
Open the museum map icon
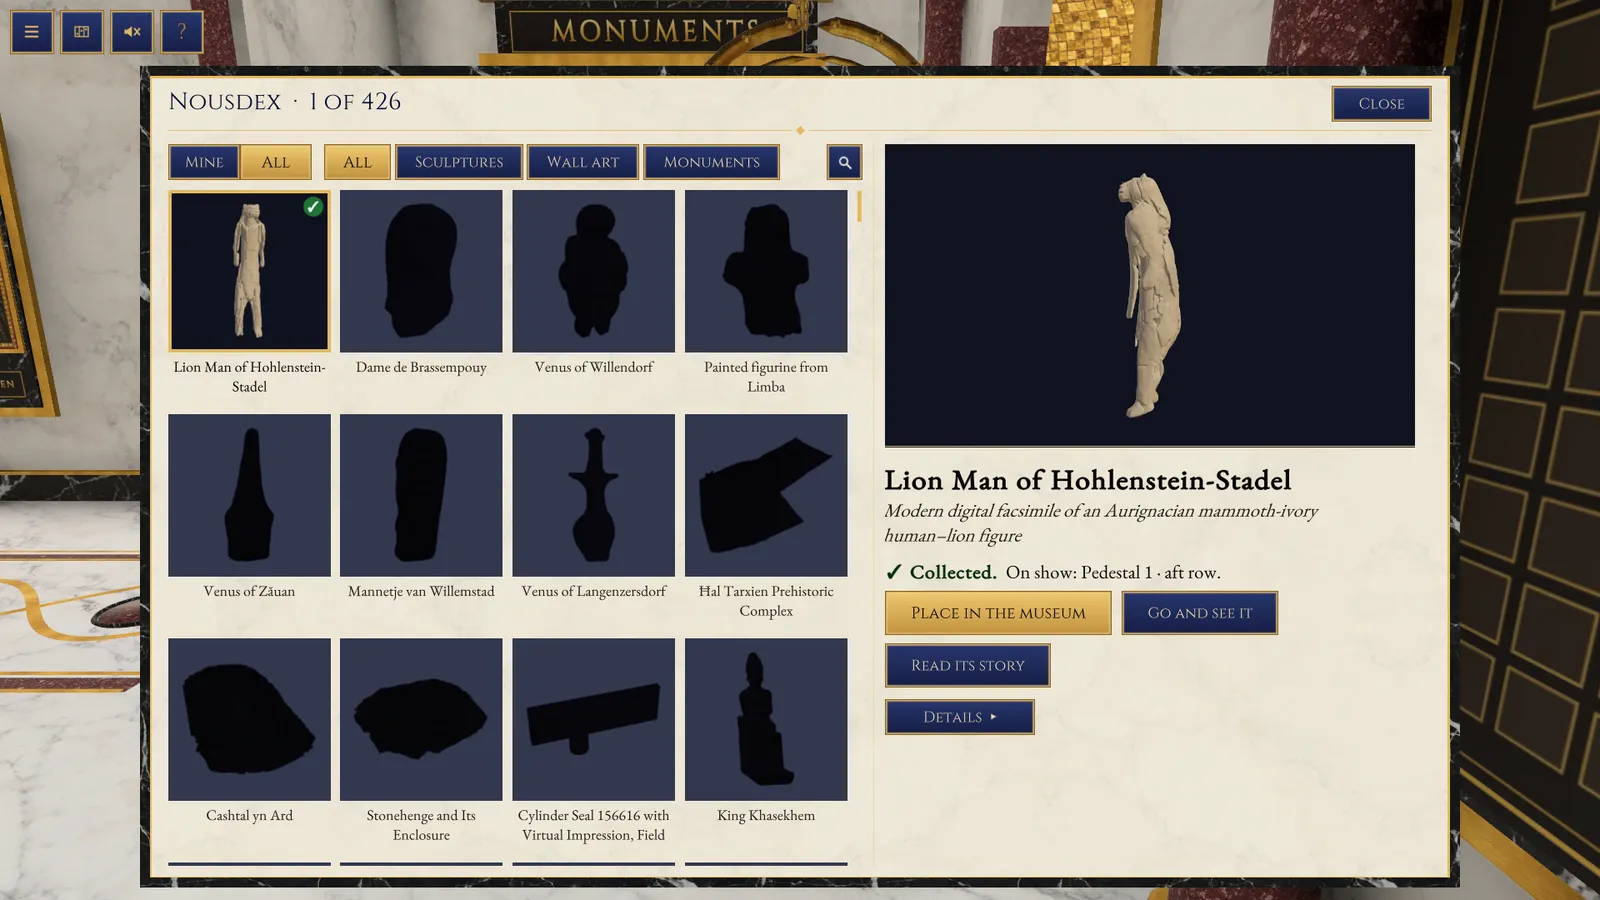click(82, 32)
